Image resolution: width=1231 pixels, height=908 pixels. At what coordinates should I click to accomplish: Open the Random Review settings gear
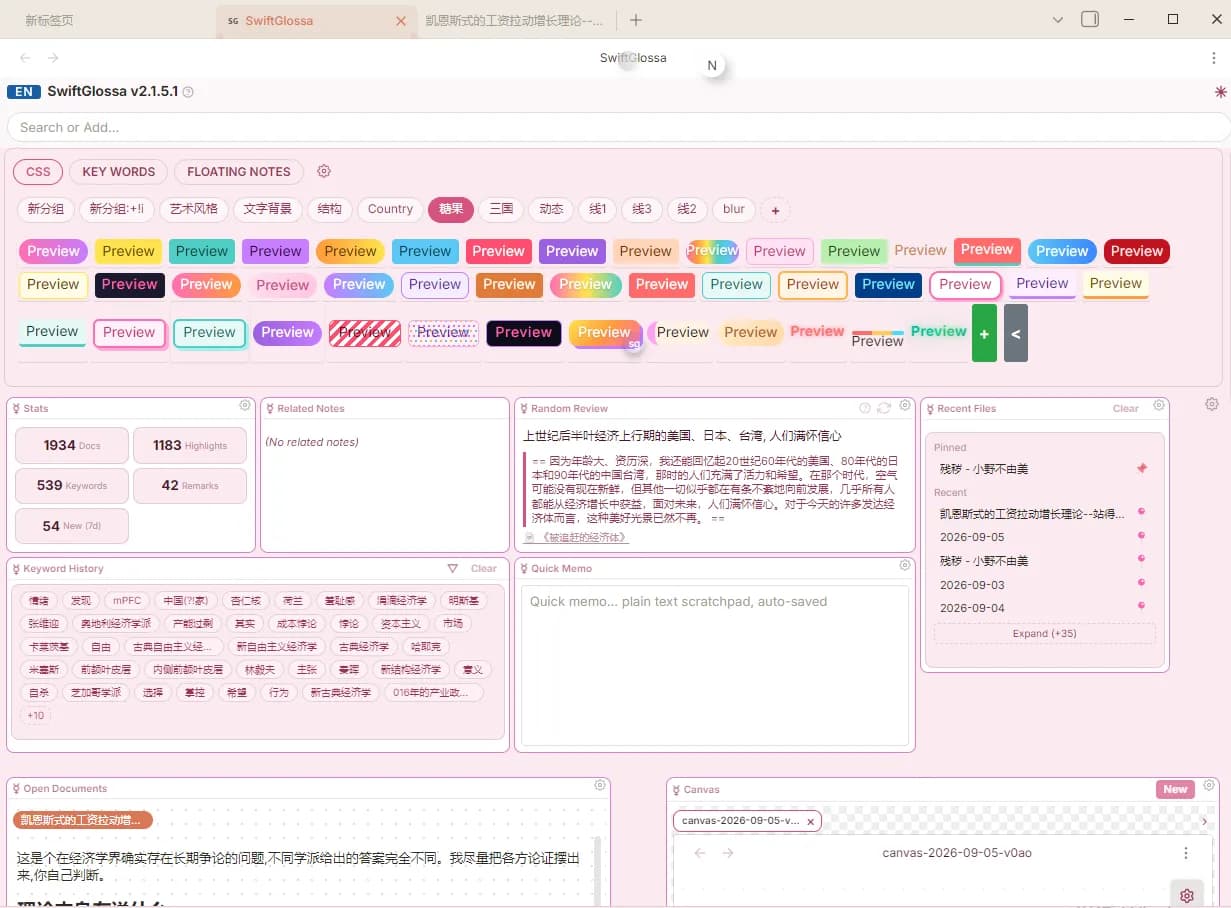pyautogui.click(x=905, y=406)
